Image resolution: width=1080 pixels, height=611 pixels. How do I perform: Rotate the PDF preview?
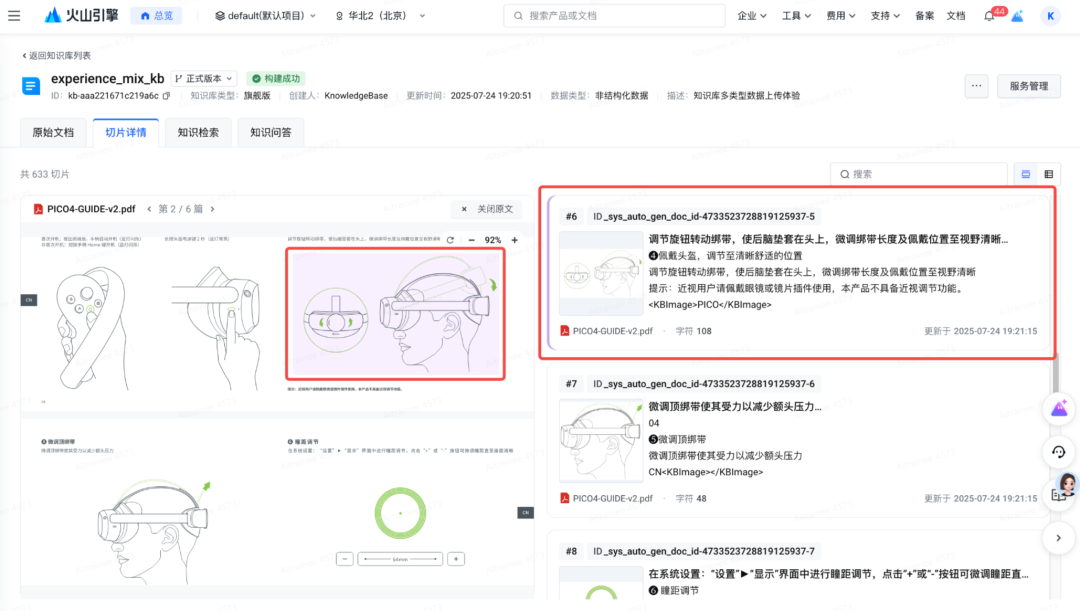pyautogui.click(x=450, y=240)
